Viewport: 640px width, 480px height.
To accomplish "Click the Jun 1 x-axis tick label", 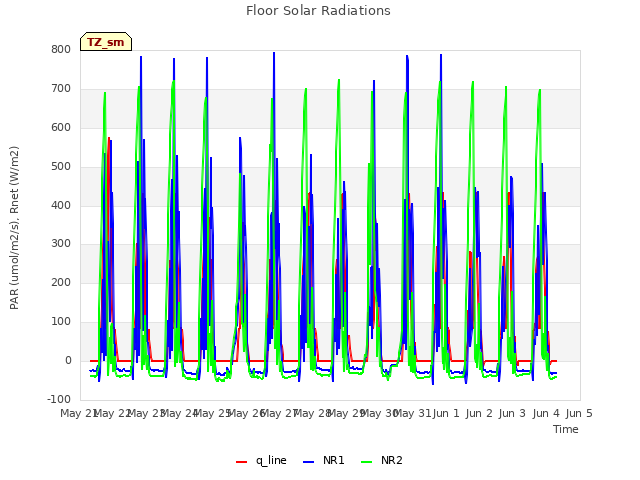I will (446, 413).
